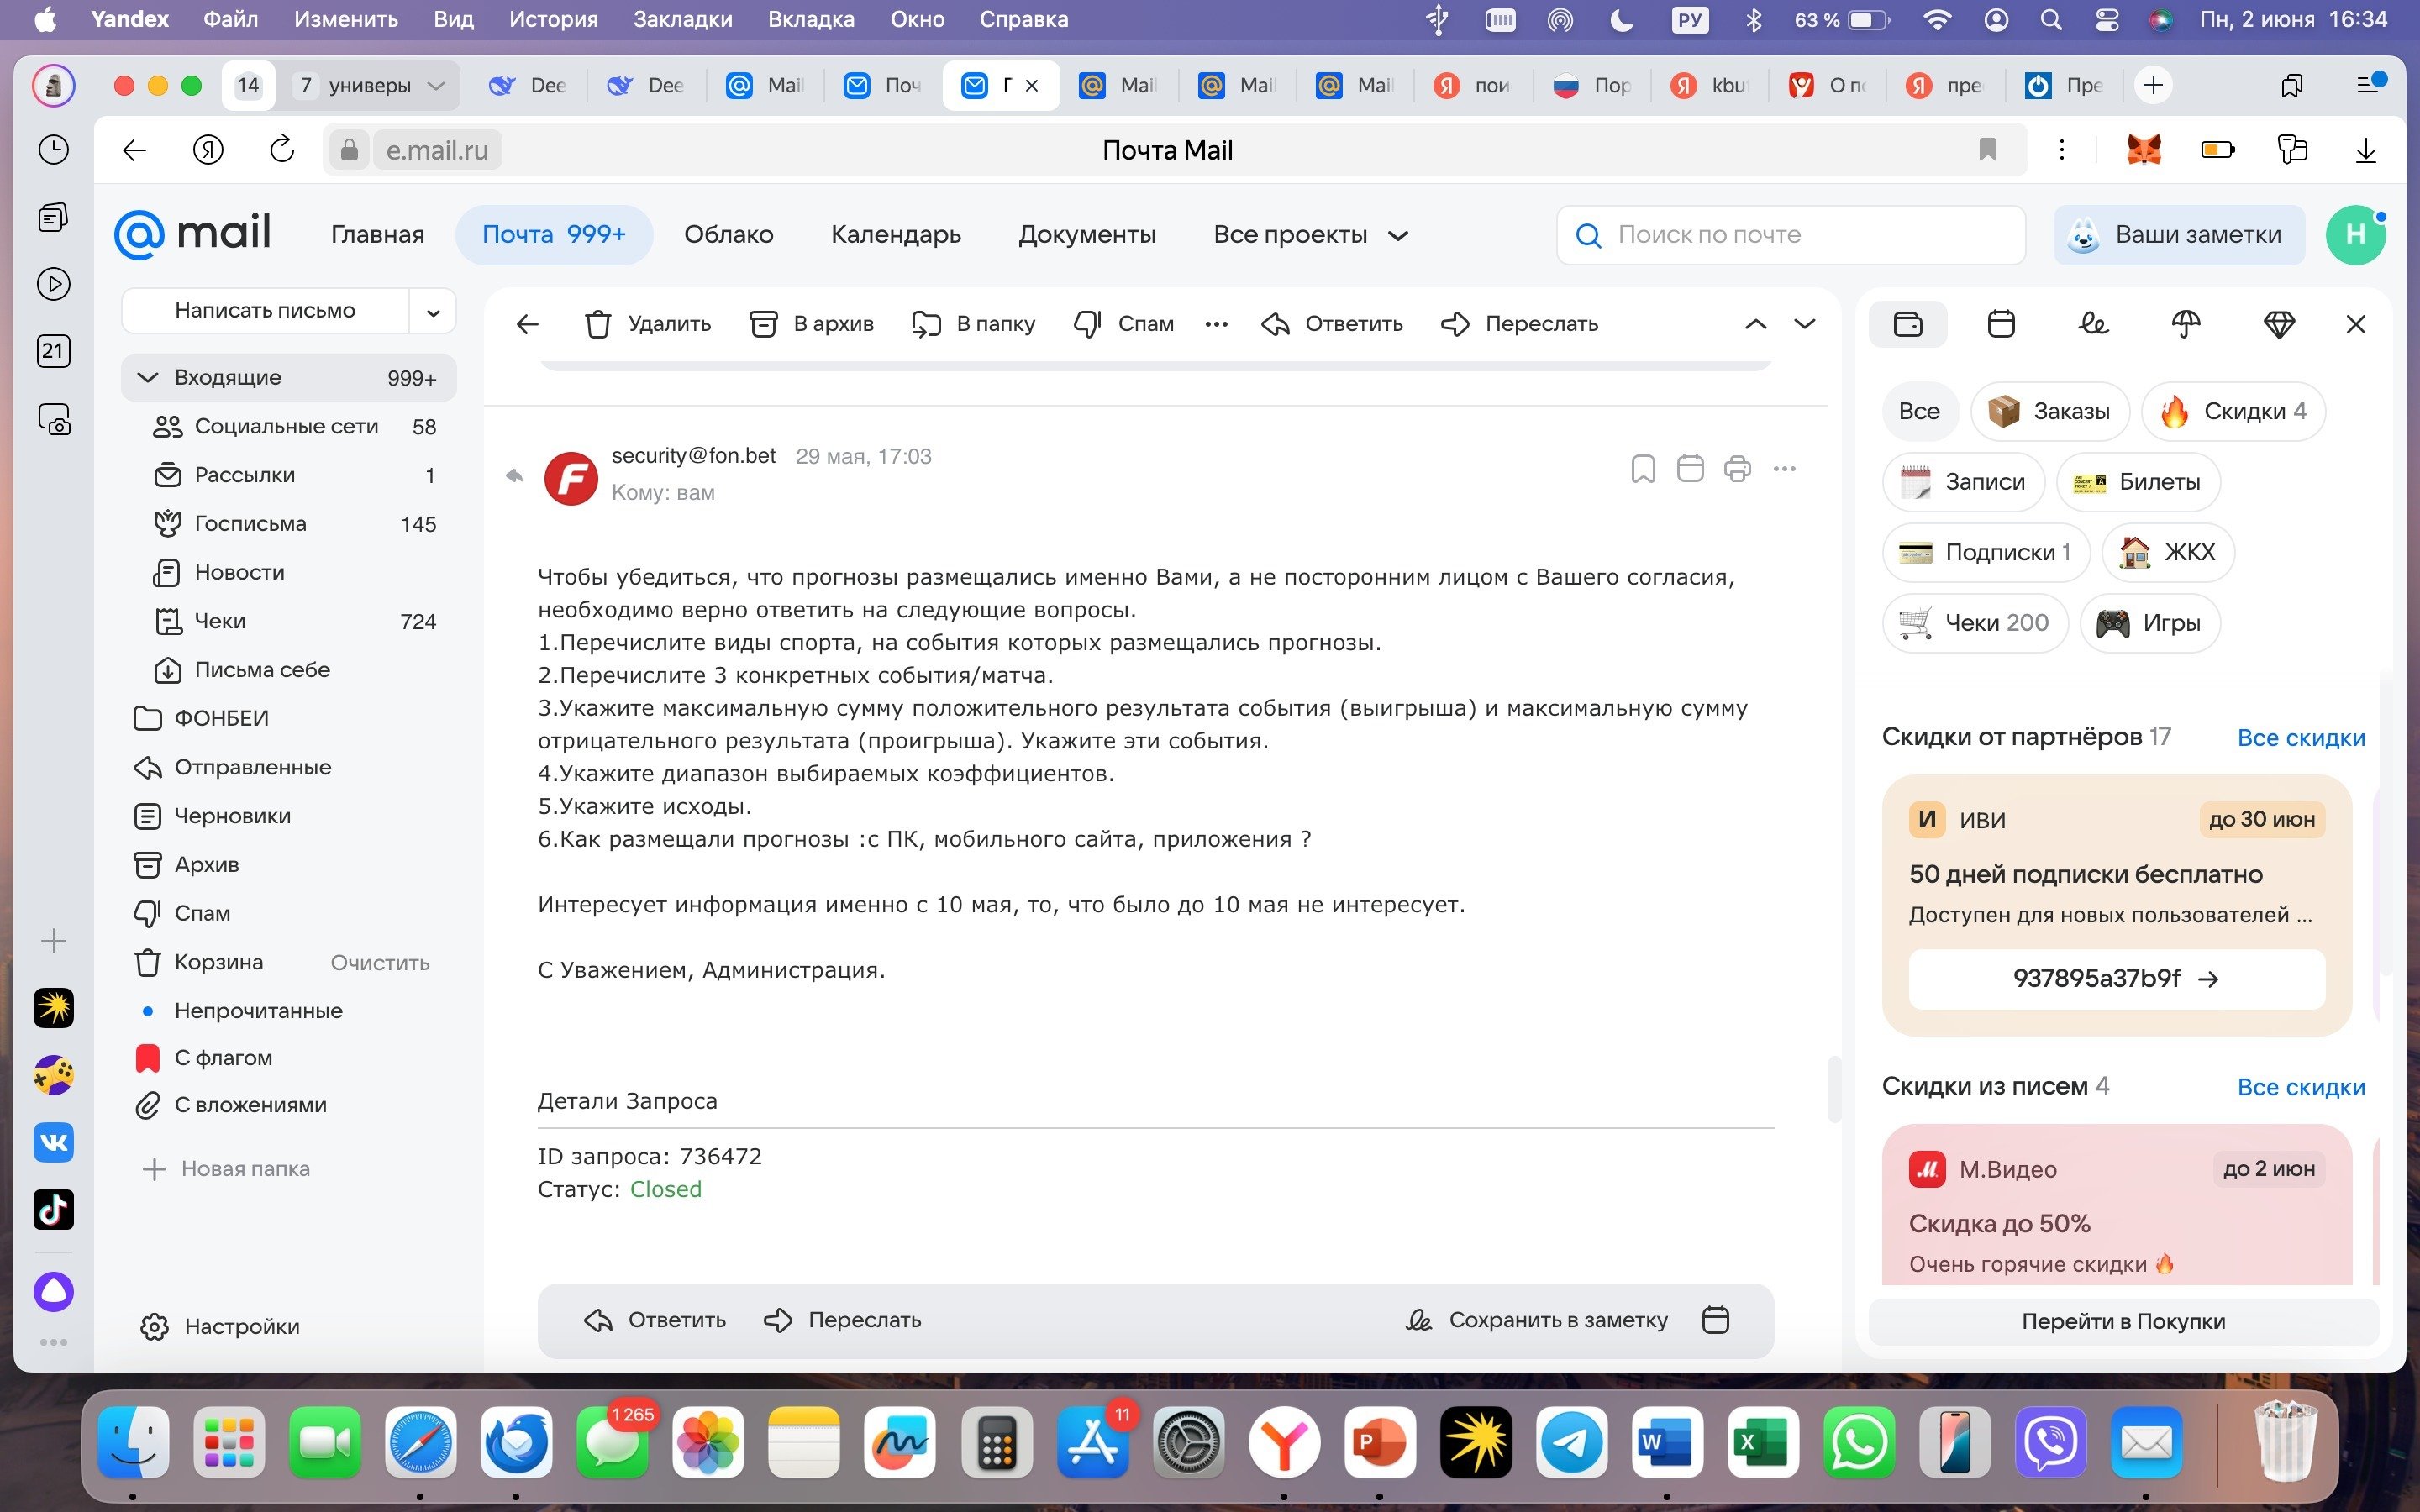Collapse the Входящие folder tree

(148, 377)
